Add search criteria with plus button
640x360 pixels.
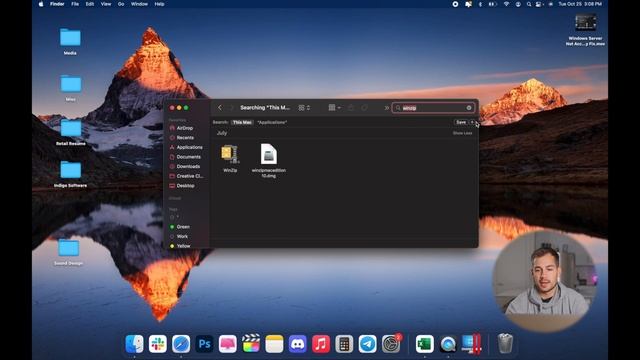pyautogui.click(x=472, y=122)
